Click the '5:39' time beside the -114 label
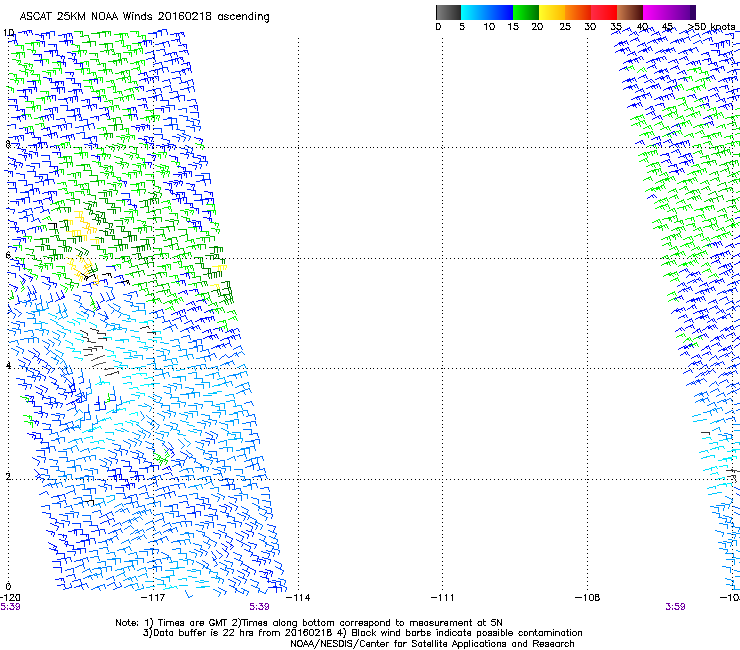Image resolution: width=740 pixels, height=650 pixels. click(x=260, y=607)
